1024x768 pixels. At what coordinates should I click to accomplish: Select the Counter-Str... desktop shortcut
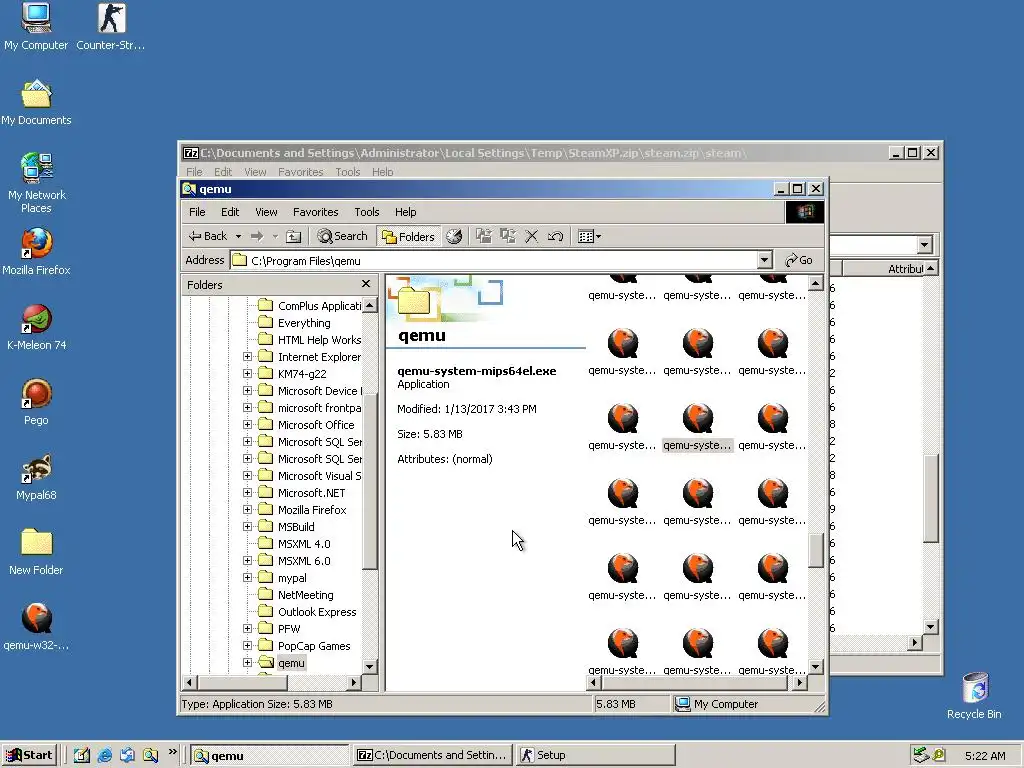click(x=111, y=26)
